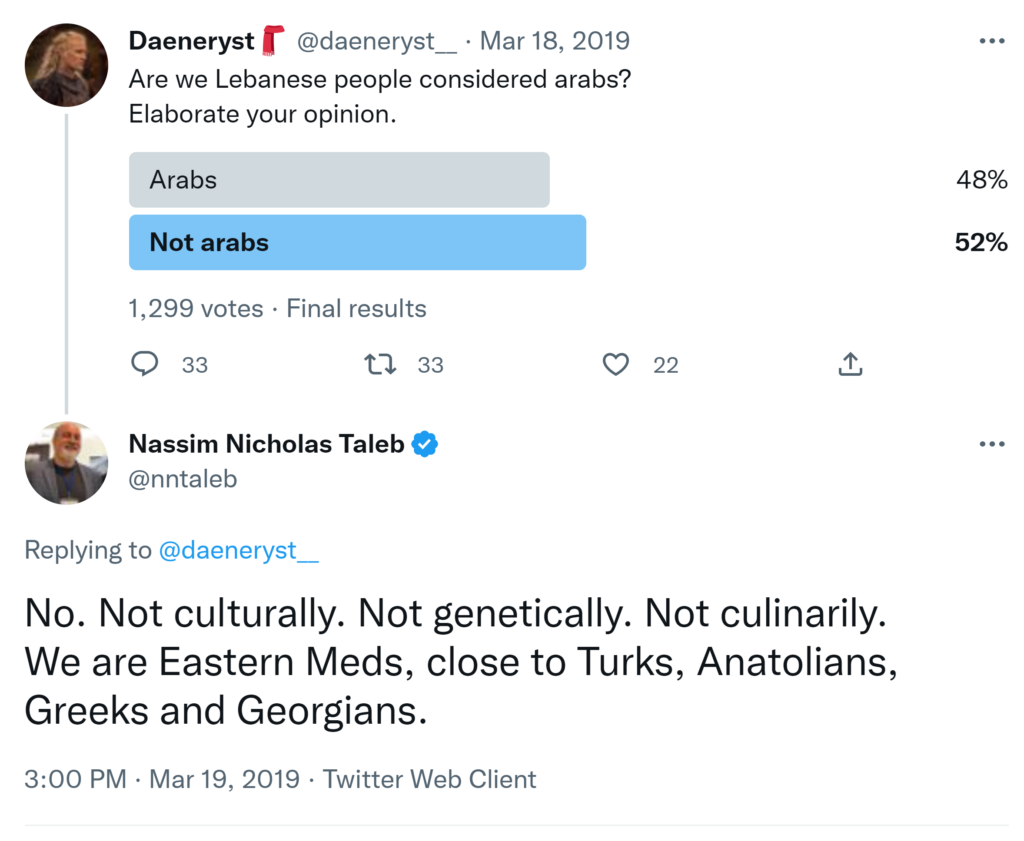Click the 1,299 votes count text
This screenshot has height=841, width=1024.
(x=196, y=309)
